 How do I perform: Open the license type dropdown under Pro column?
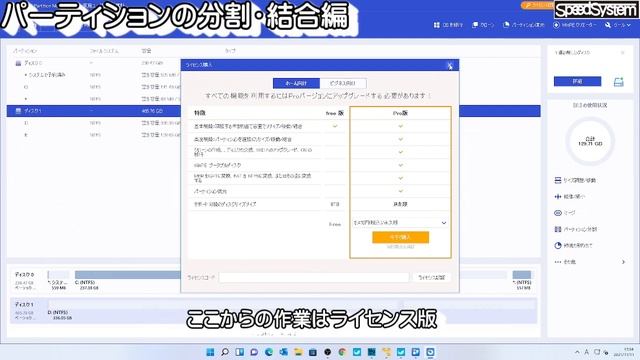400,223
